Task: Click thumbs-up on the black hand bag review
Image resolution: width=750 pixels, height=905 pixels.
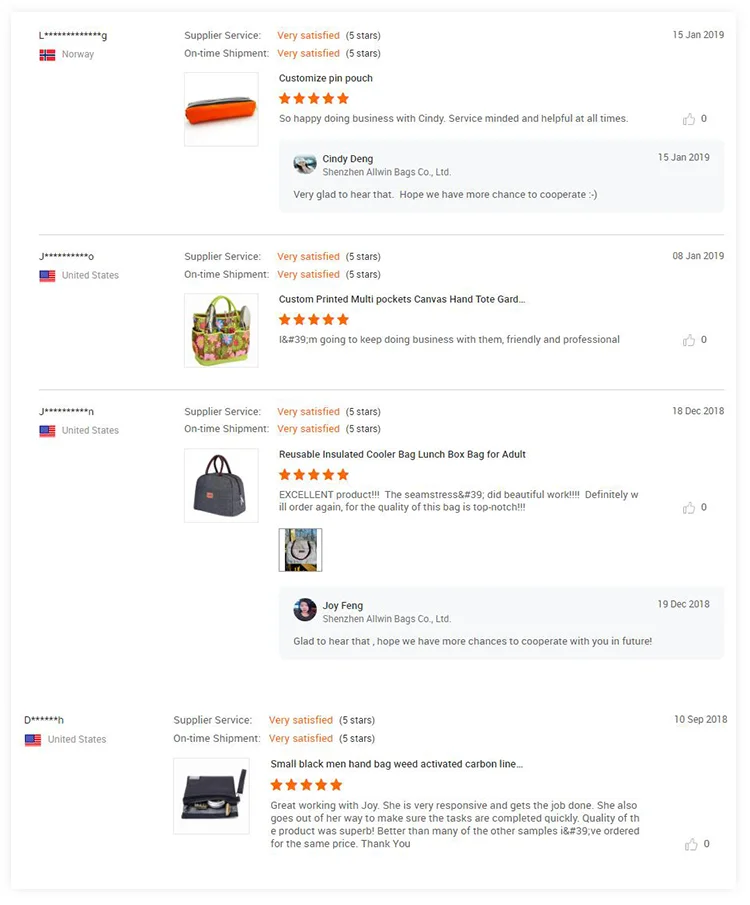Action: (x=691, y=844)
